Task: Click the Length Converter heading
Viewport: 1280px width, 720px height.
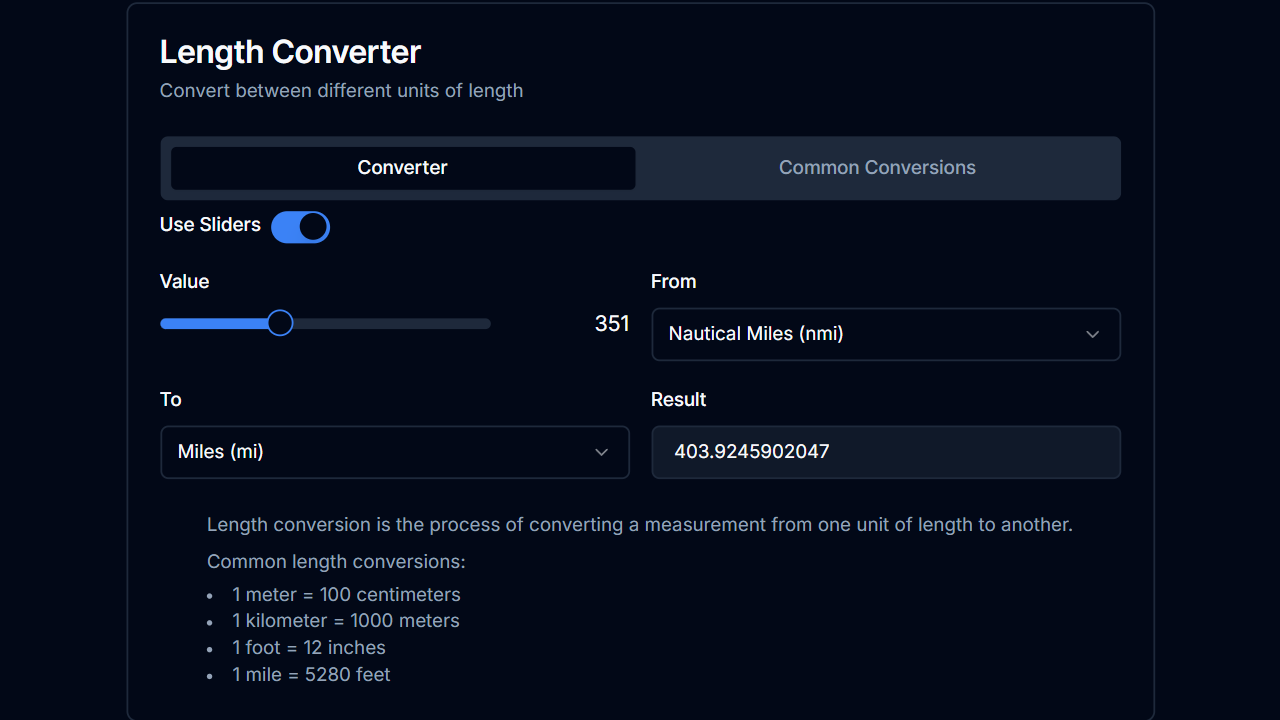Action: 290,51
